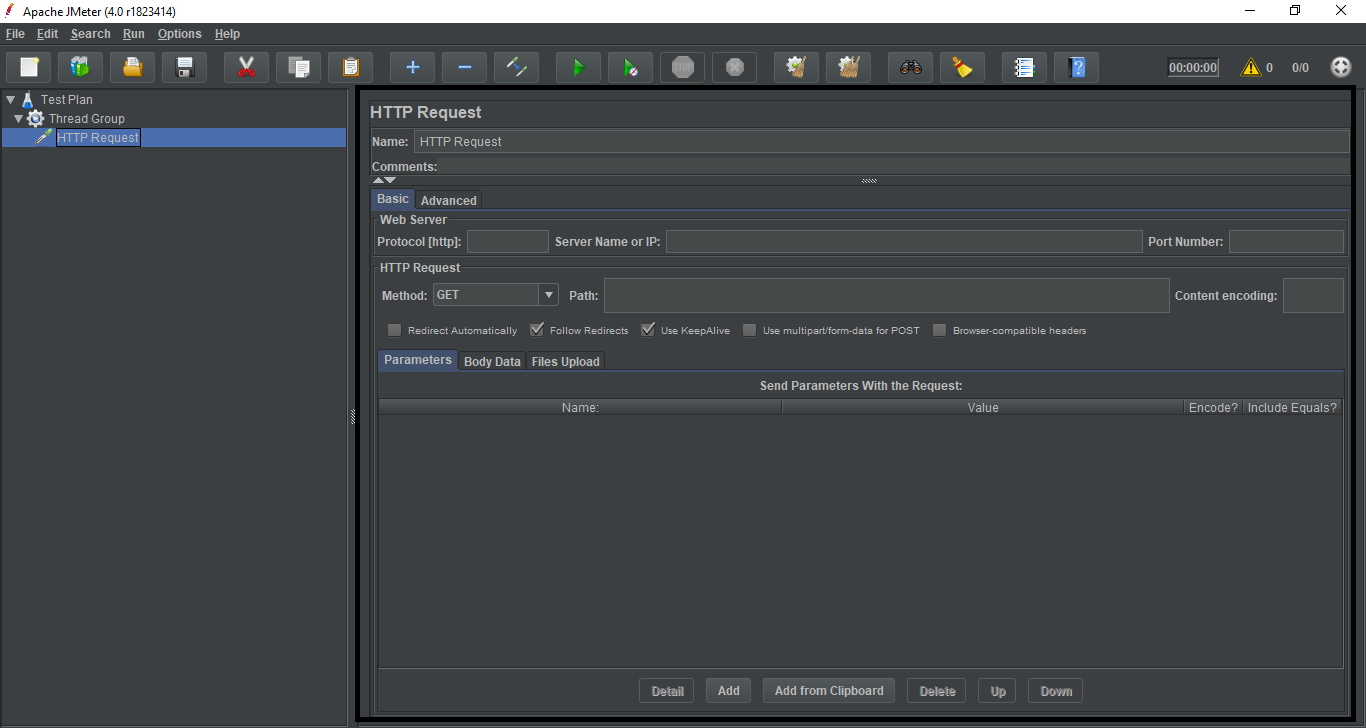
Task: Click the Cut scissors icon in toolbar
Action: [246, 68]
